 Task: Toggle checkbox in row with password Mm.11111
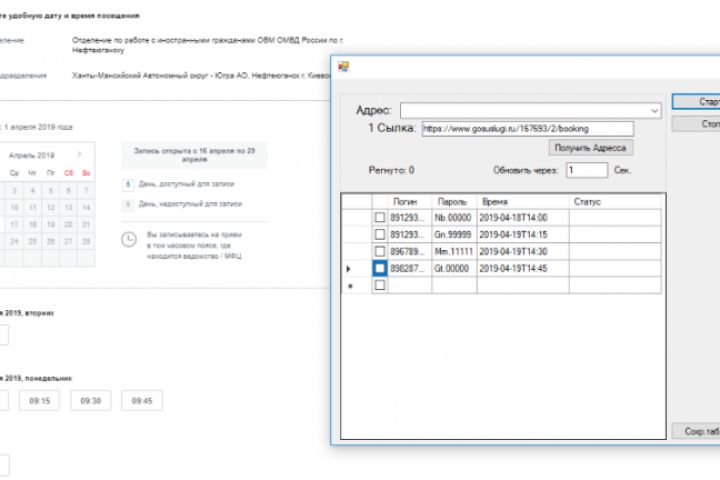coord(380,251)
